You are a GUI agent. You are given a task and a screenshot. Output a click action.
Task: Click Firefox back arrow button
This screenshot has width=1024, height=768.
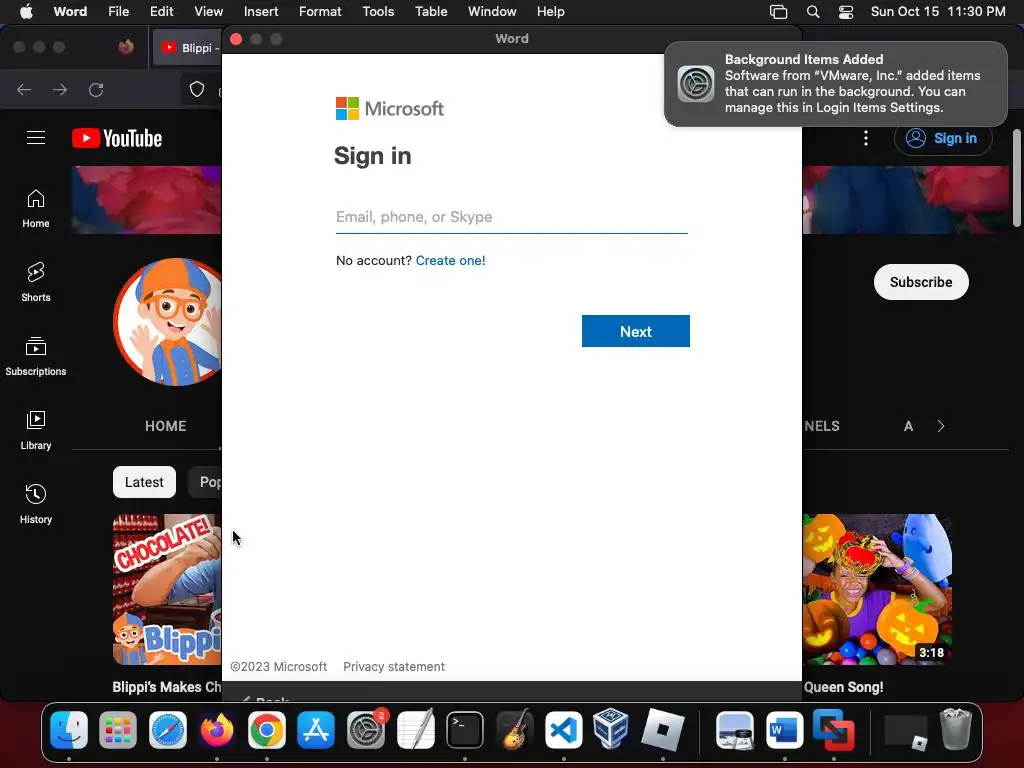coord(24,89)
